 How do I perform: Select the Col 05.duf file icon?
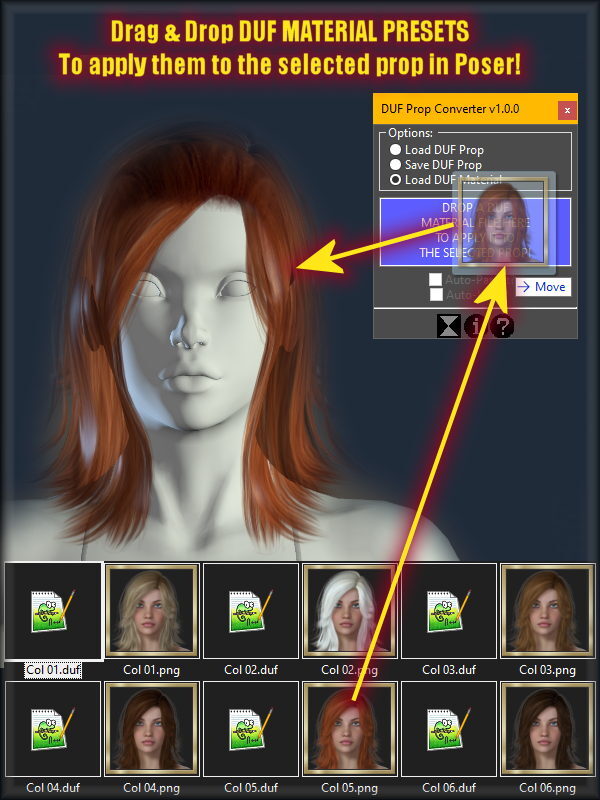(251, 729)
